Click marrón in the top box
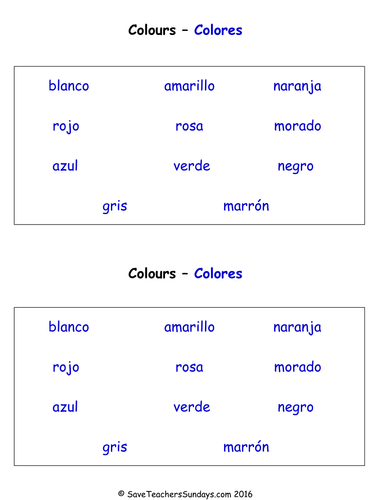 246,206
